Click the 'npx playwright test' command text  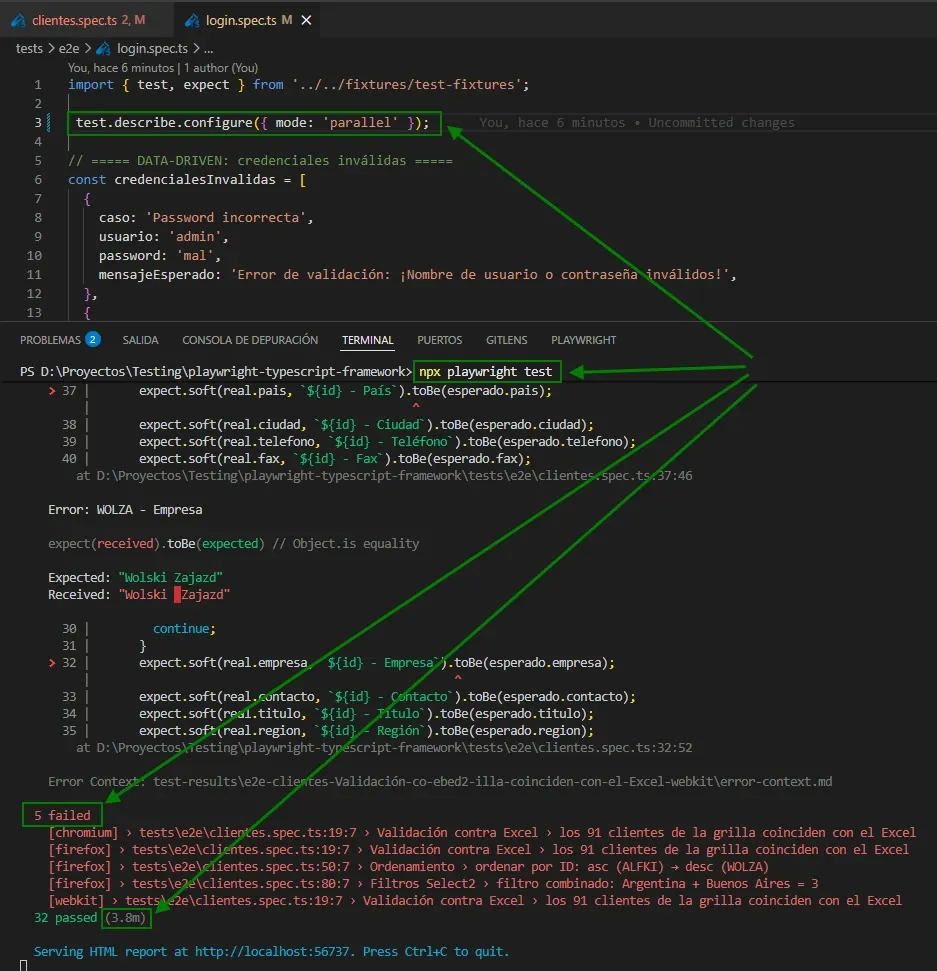[x=486, y=372]
